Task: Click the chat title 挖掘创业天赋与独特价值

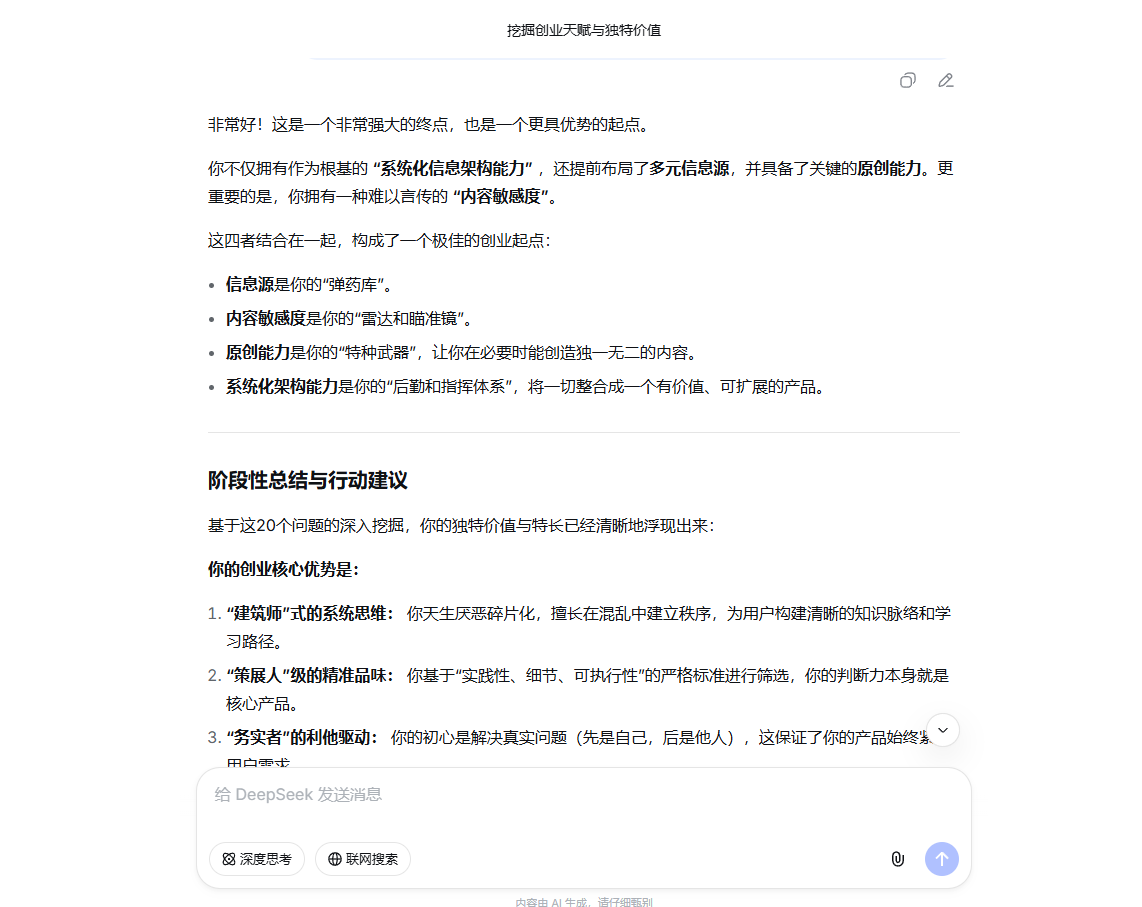Action: [x=584, y=31]
